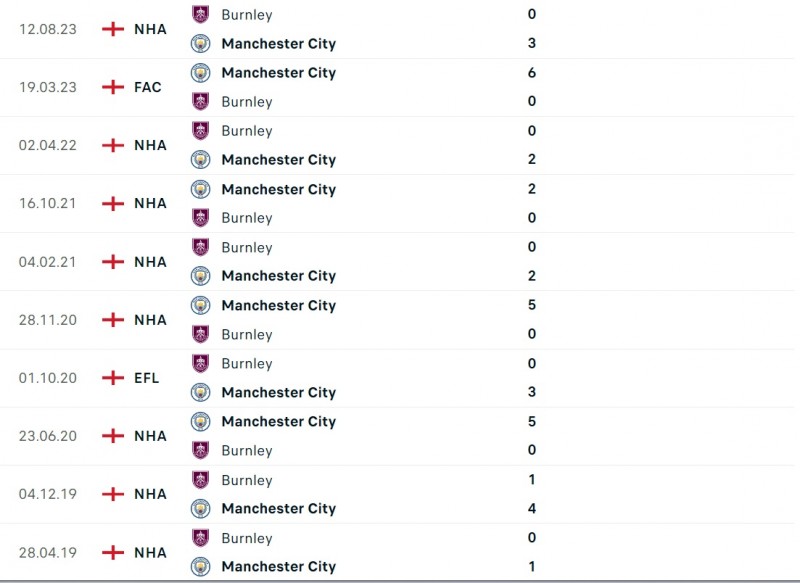Click Manchester City's score of 6
The height and width of the screenshot is (583, 800).
coord(532,73)
